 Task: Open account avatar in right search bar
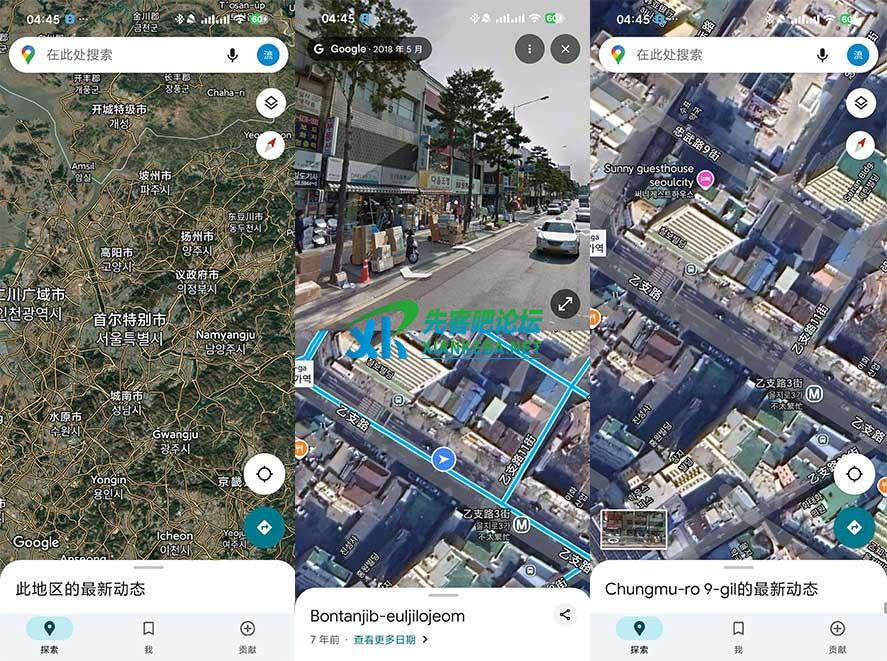[857, 55]
